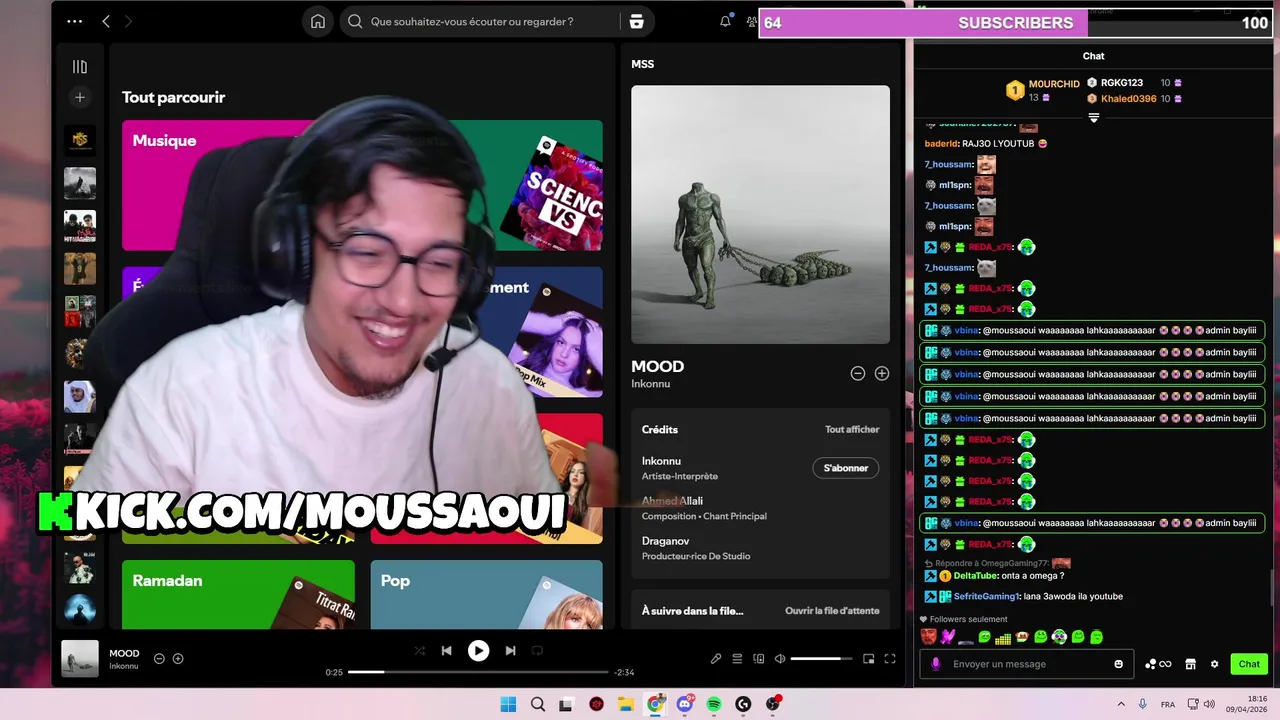
Task: Open the chat settings gear
Action: point(1215,664)
